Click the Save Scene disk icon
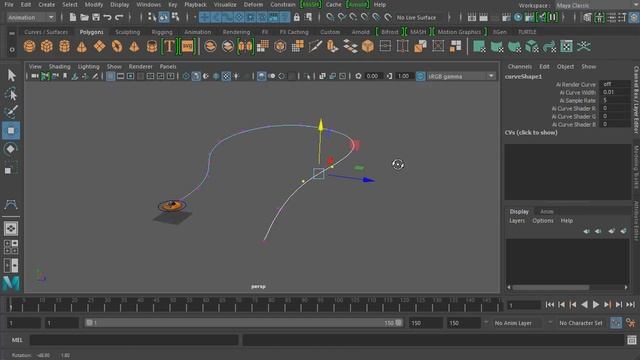Screen dimensions: 640x360 click(96, 17)
